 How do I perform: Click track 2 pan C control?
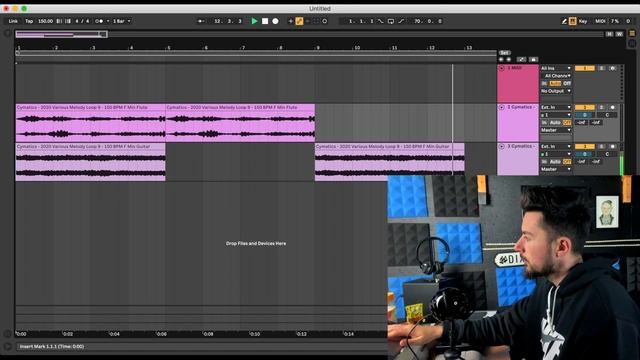(607, 115)
